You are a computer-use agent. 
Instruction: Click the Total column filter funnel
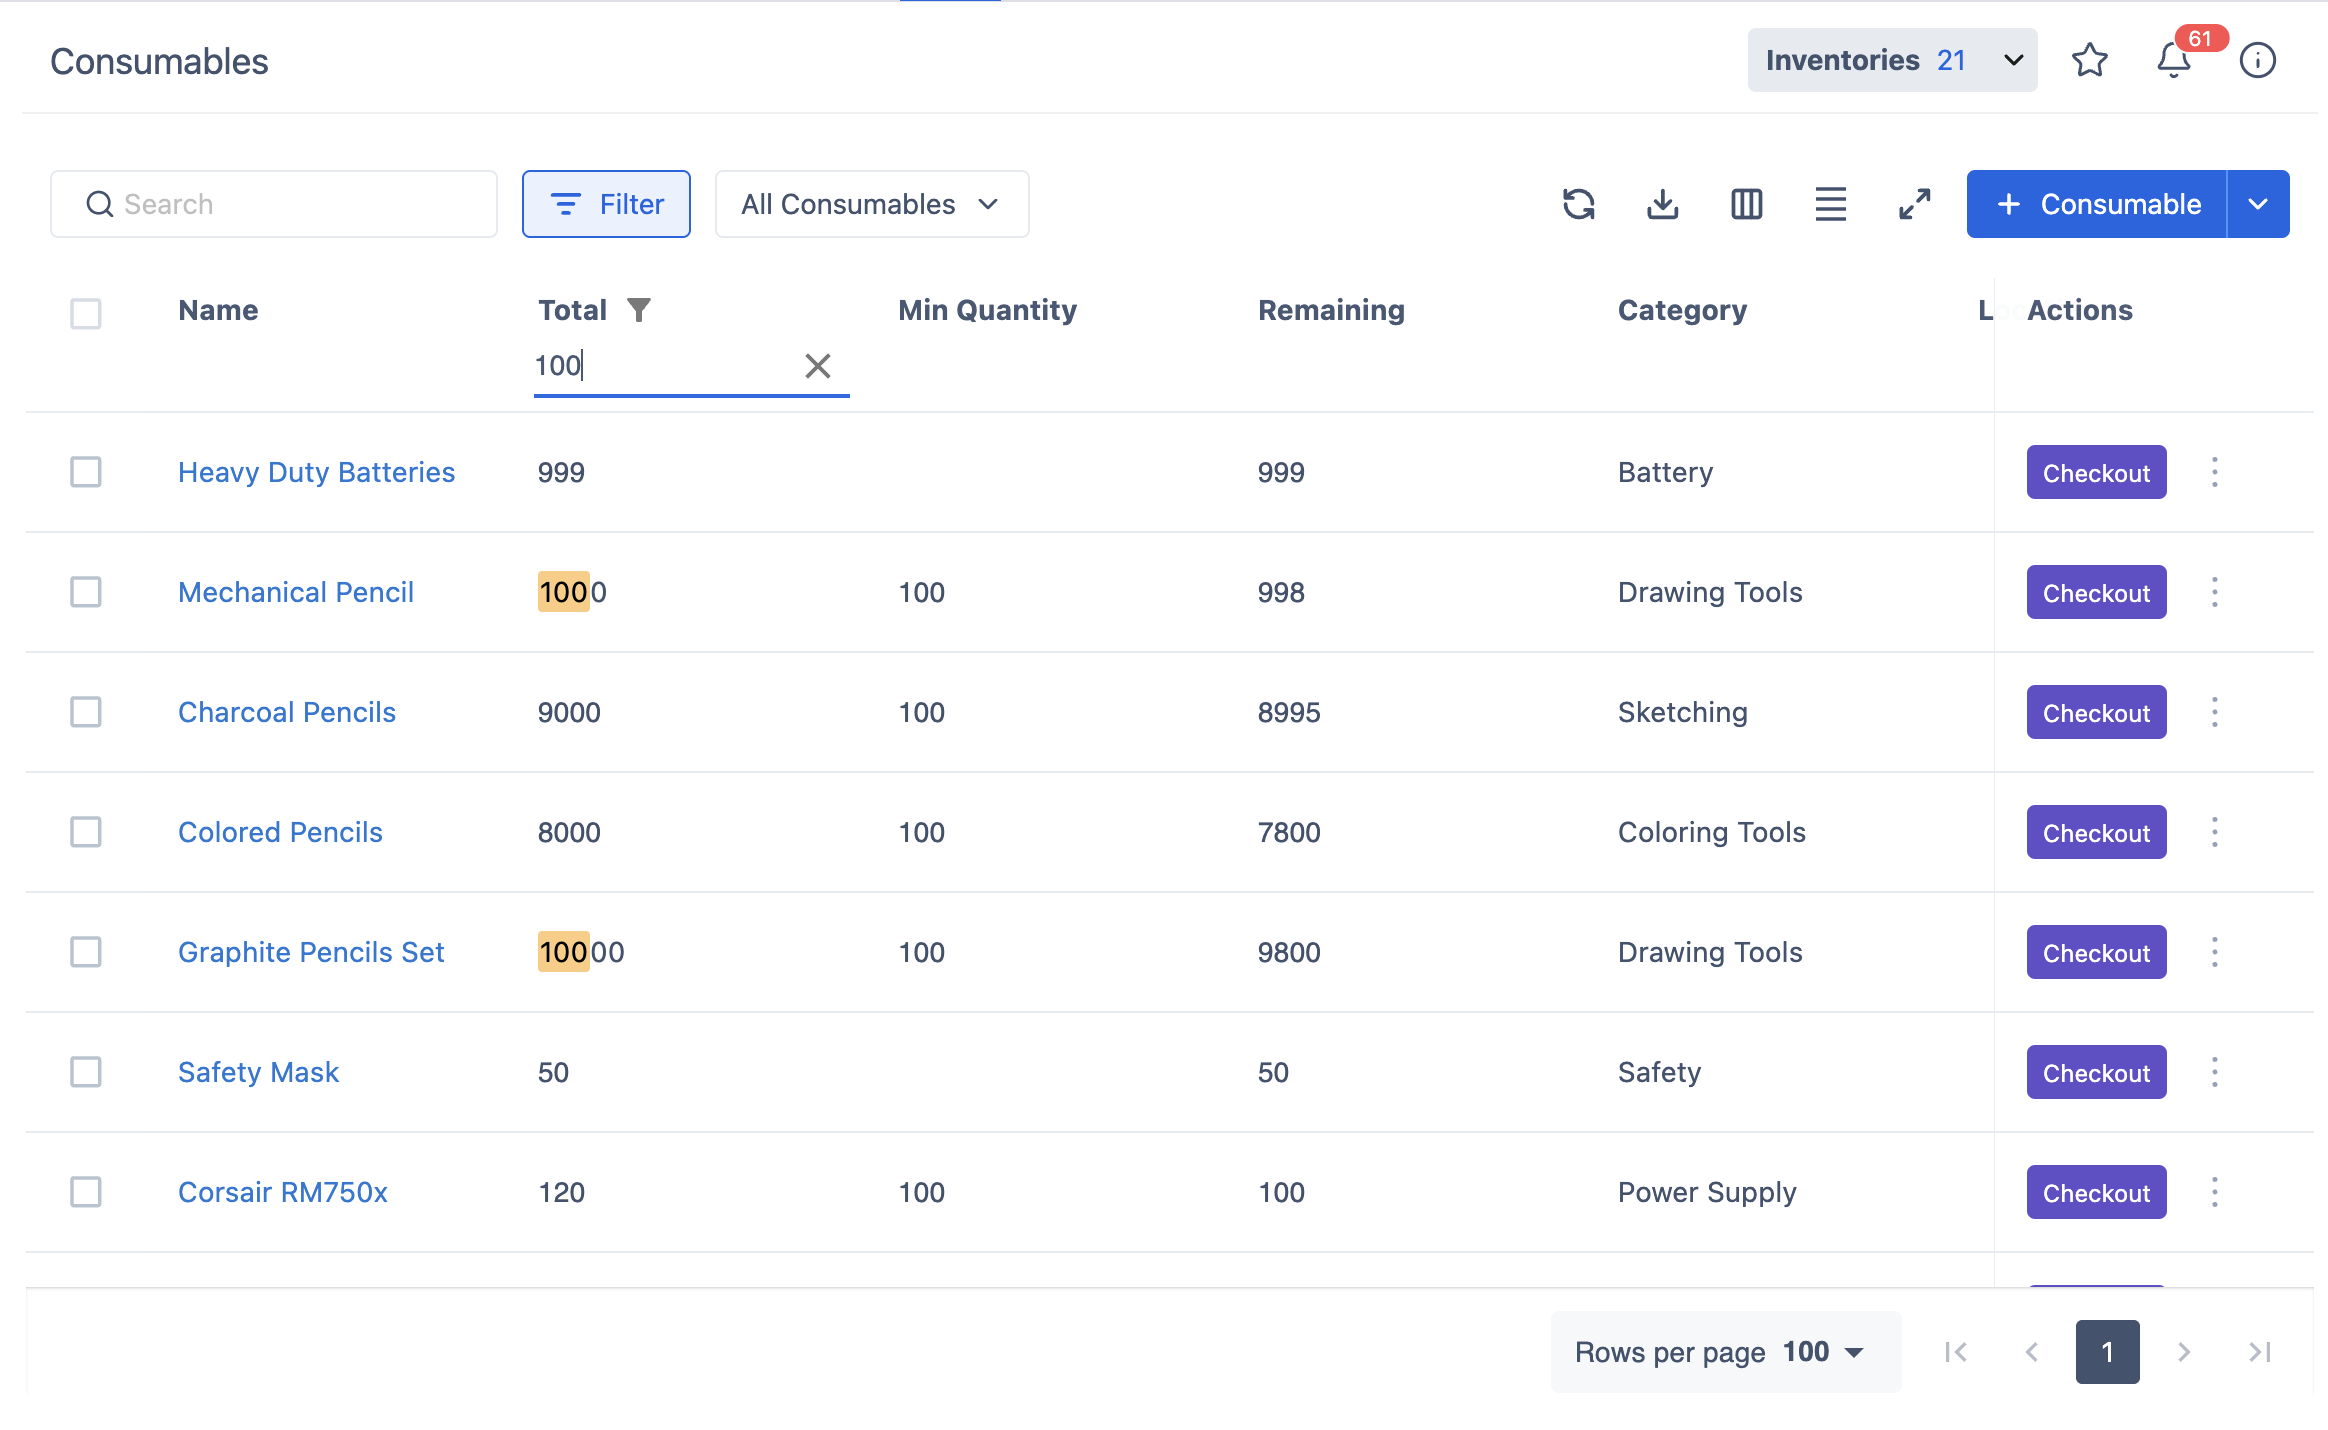point(639,310)
